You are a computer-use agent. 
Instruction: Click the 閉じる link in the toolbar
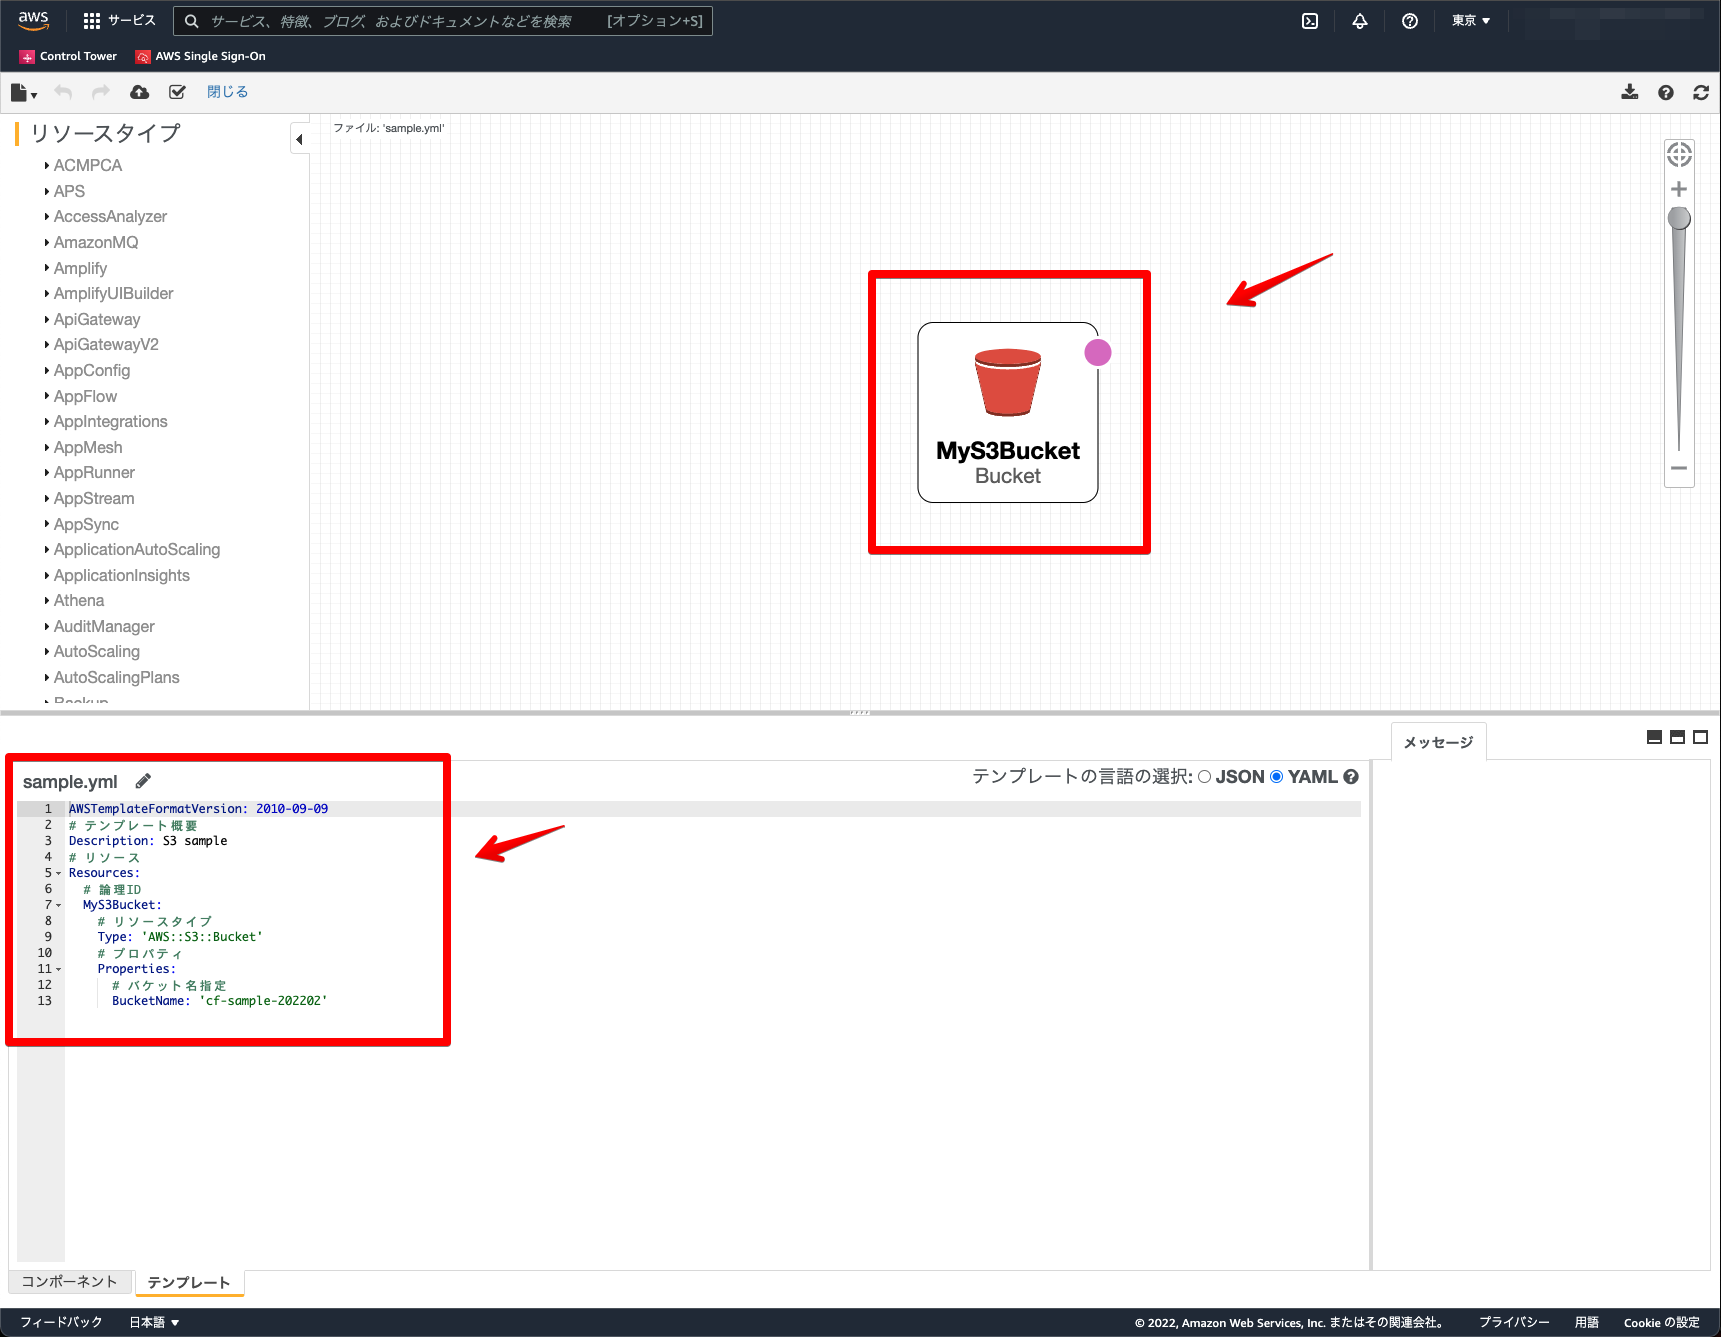click(227, 92)
